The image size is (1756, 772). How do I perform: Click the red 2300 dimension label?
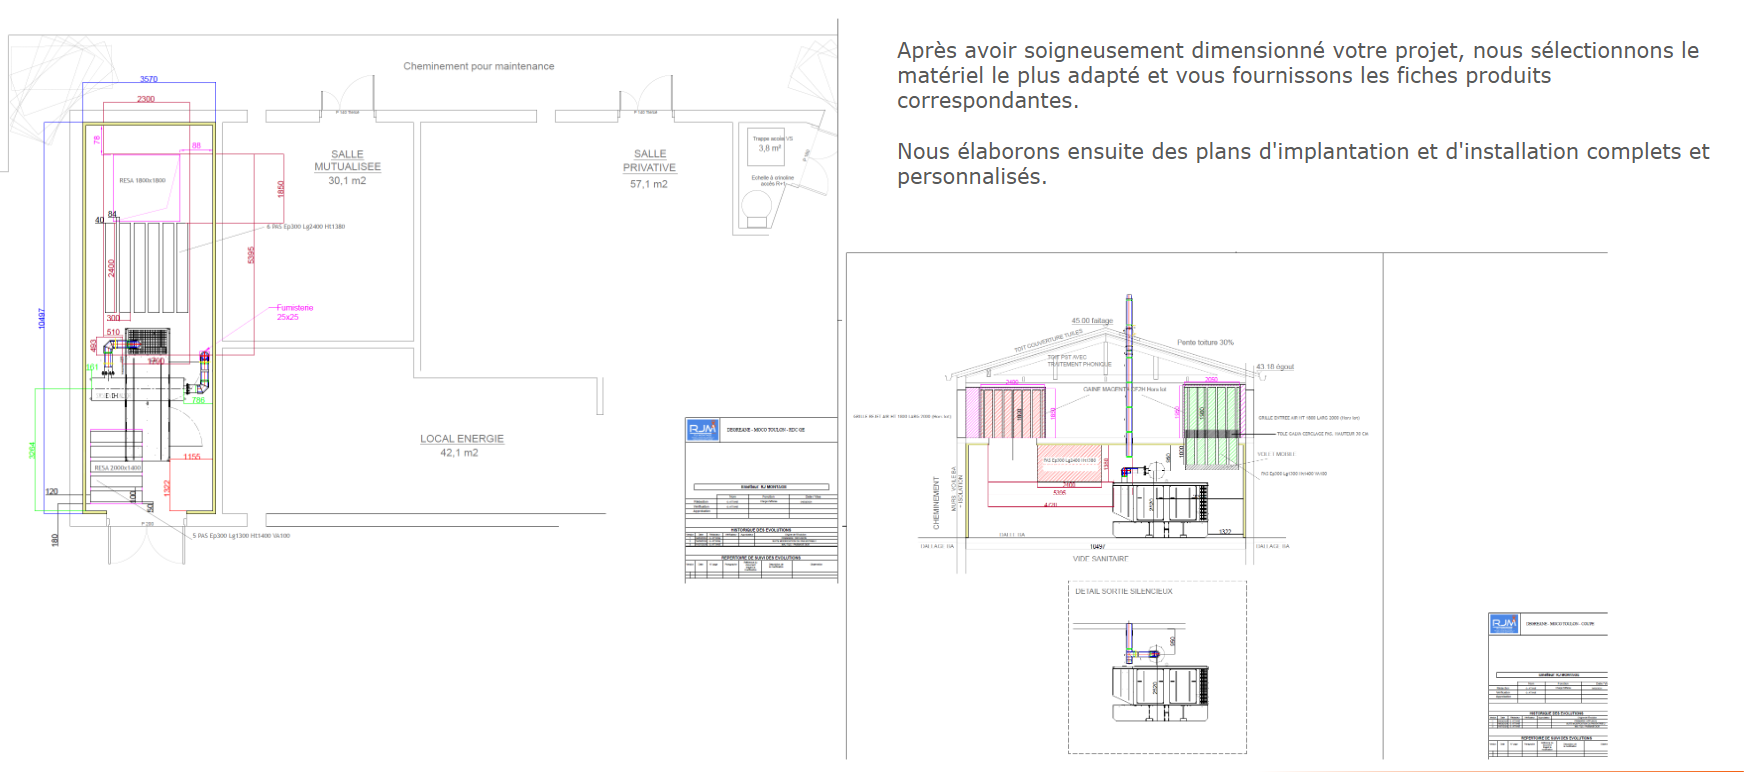146,99
